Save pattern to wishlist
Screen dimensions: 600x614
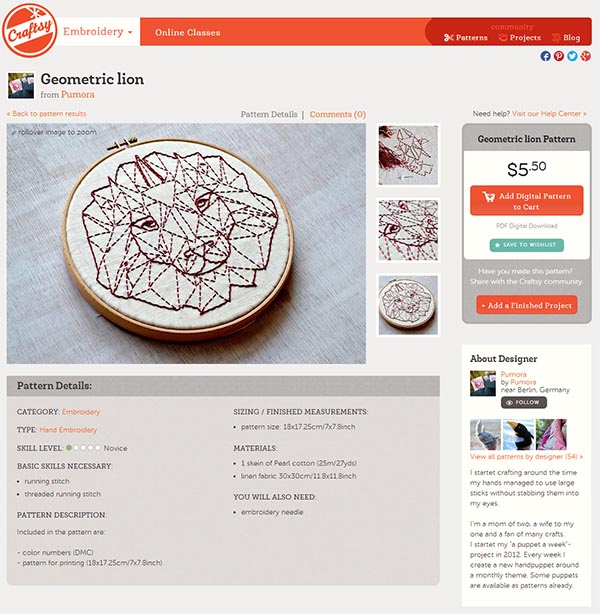526,245
